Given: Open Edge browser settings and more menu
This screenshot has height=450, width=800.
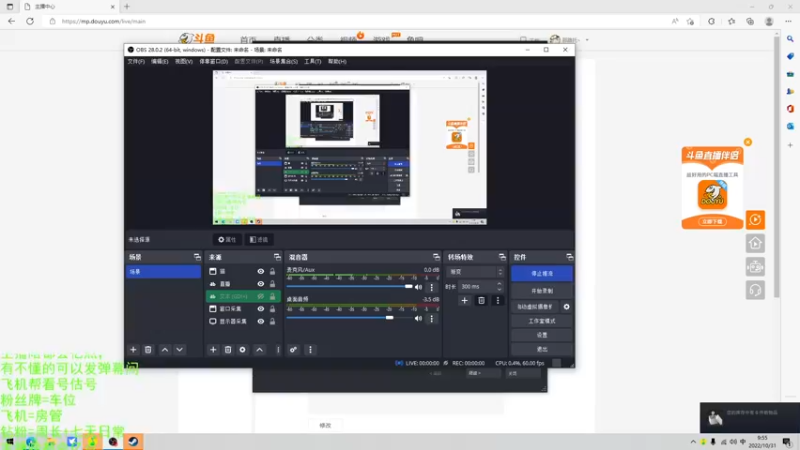Looking at the screenshot, I should 789,21.
